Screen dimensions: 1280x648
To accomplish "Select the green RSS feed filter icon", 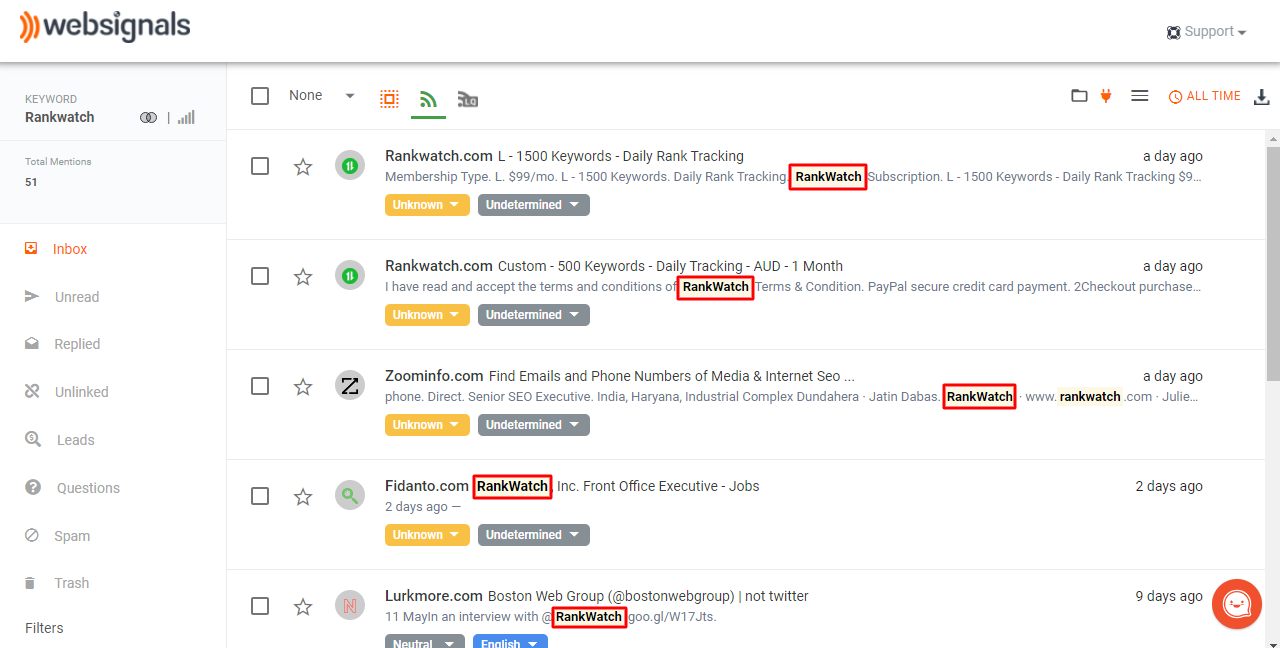I will [428, 98].
